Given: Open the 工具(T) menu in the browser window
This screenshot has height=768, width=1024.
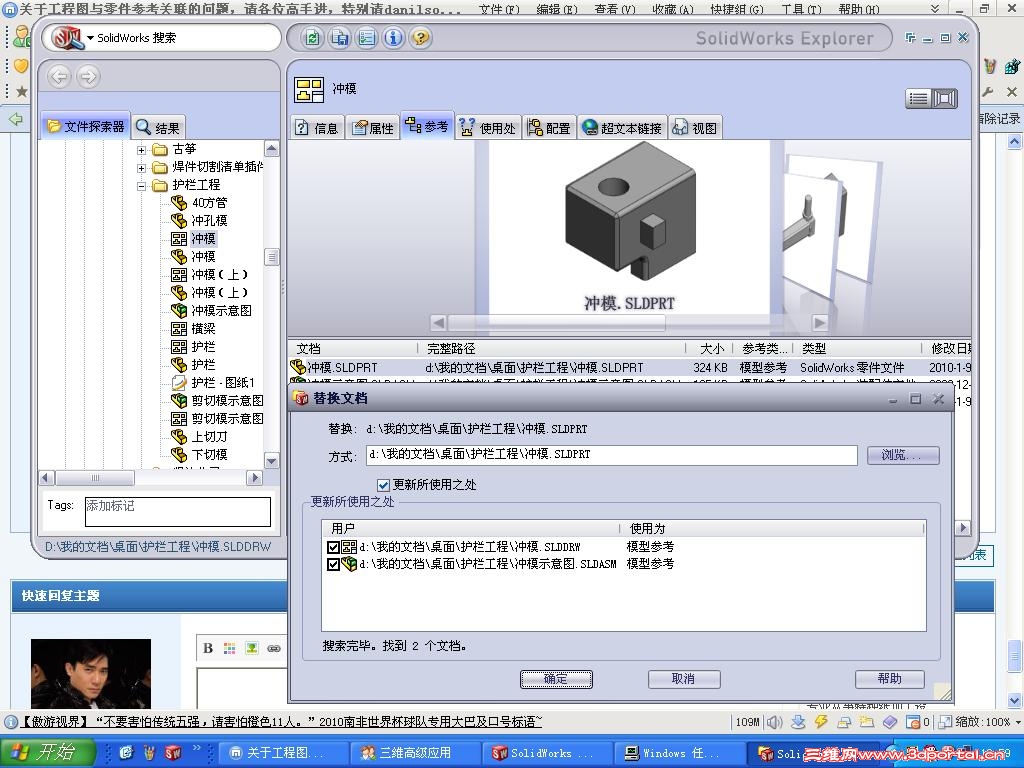Looking at the screenshot, I should point(801,9).
